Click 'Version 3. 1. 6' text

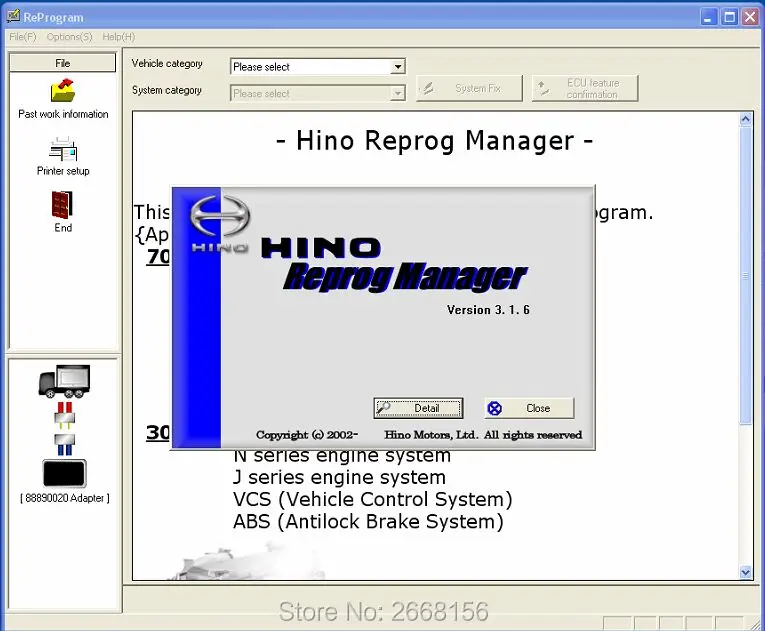(488, 310)
